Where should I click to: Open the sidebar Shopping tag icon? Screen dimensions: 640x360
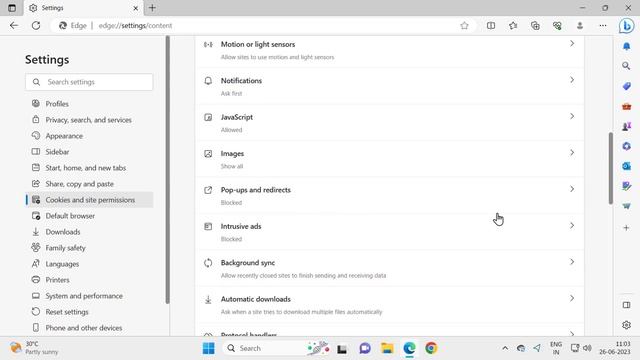coord(626,86)
